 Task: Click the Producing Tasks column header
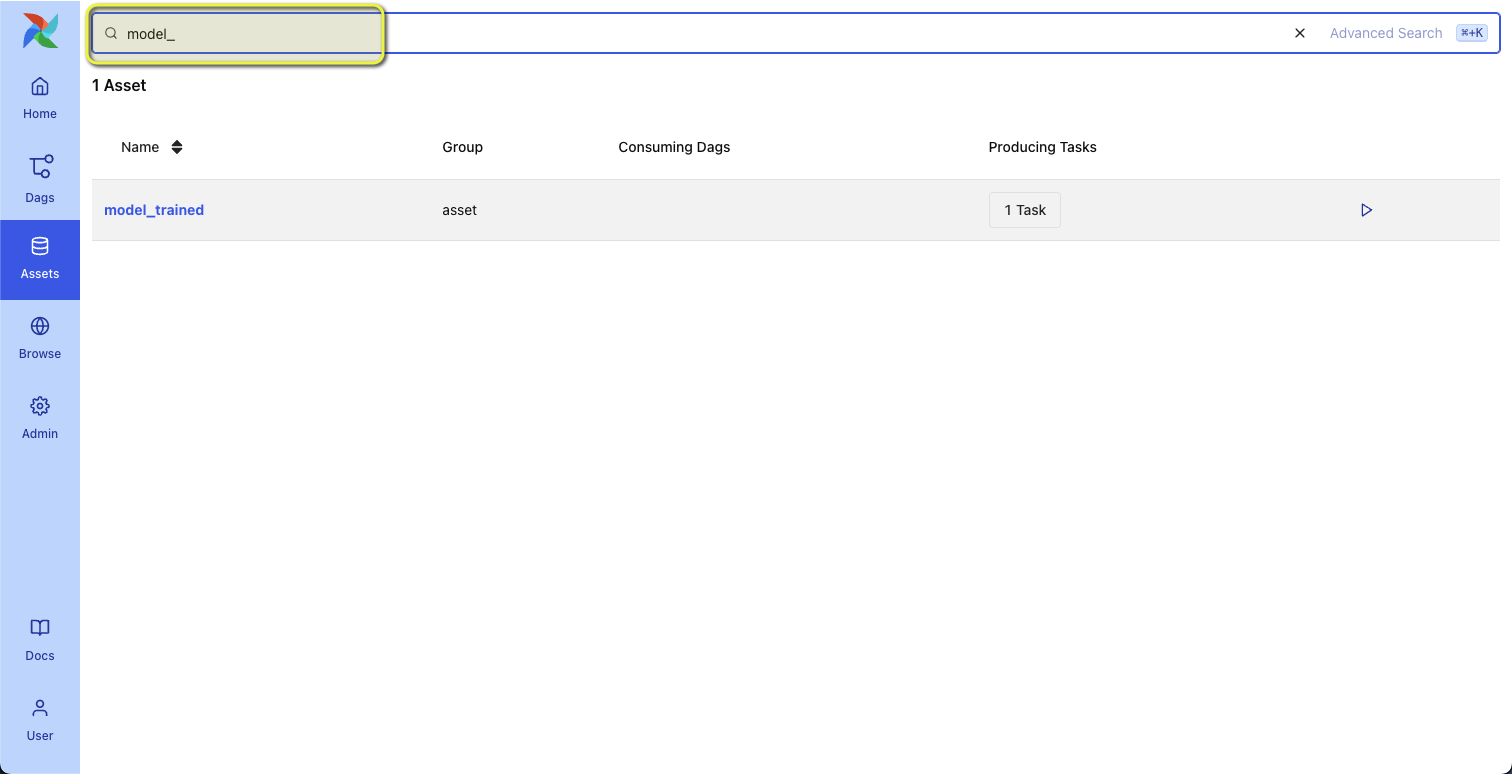1042,147
